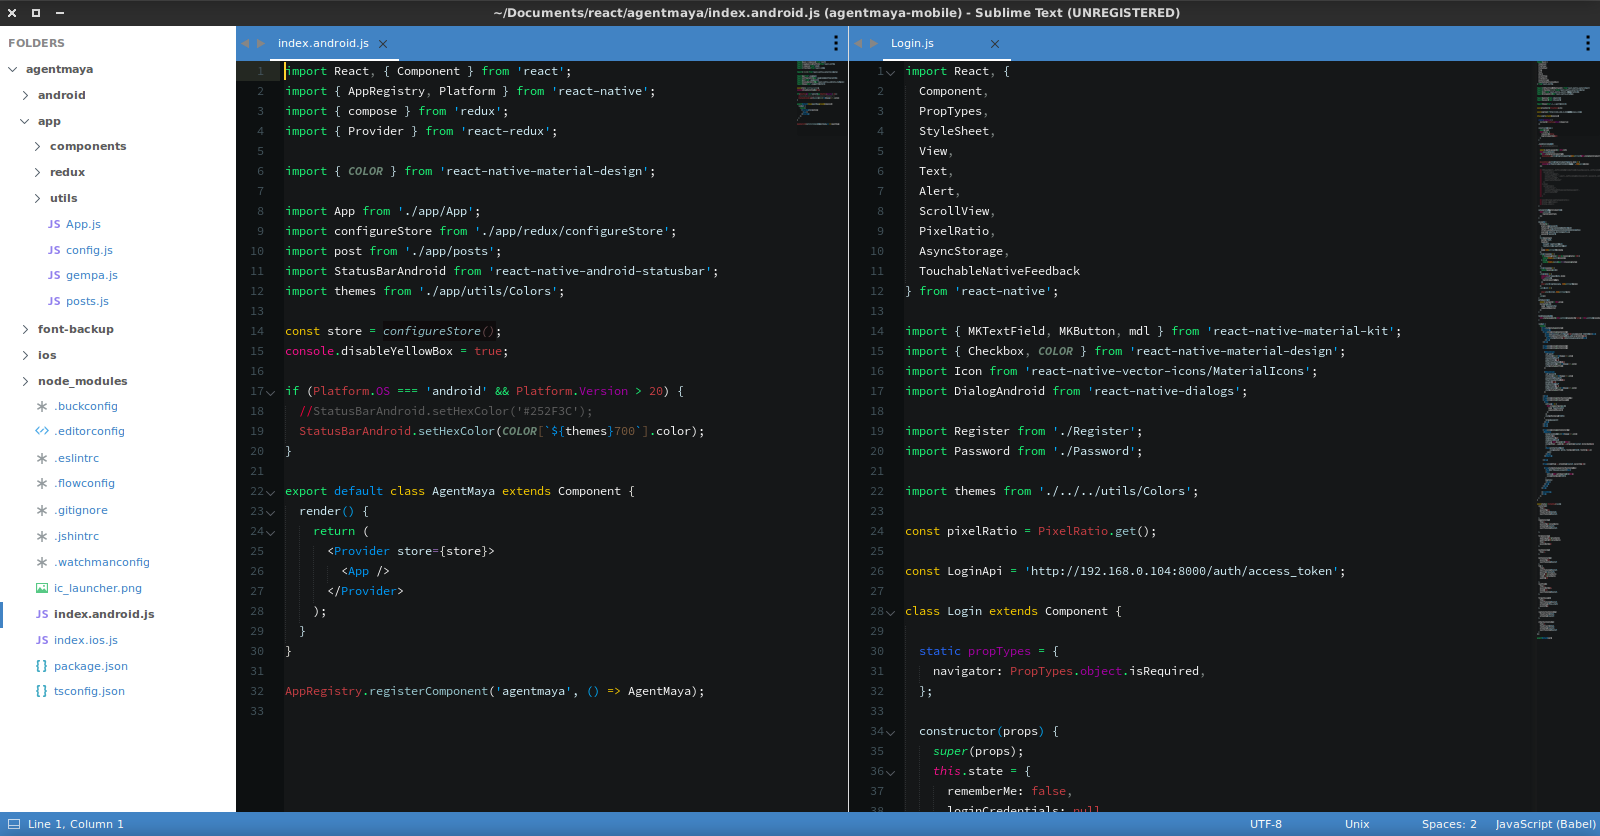1600x836 pixels.
Task: Go to previous tab in right pane
Action: [858, 43]
